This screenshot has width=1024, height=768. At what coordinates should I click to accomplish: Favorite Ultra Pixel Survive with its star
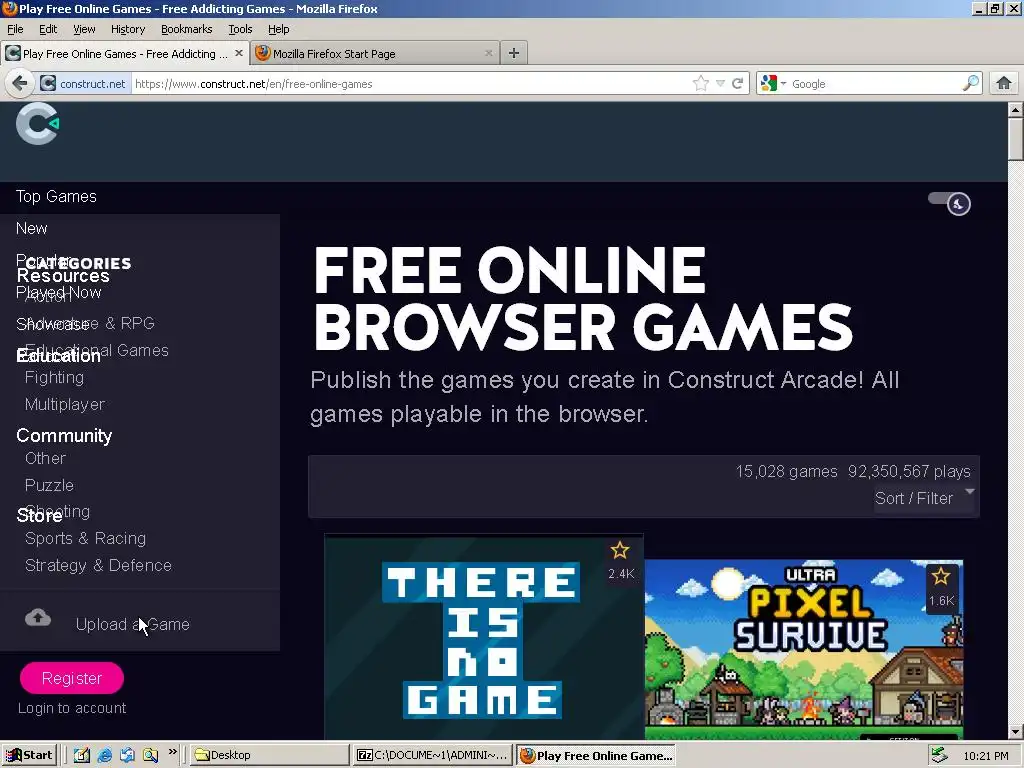[941, 576]
